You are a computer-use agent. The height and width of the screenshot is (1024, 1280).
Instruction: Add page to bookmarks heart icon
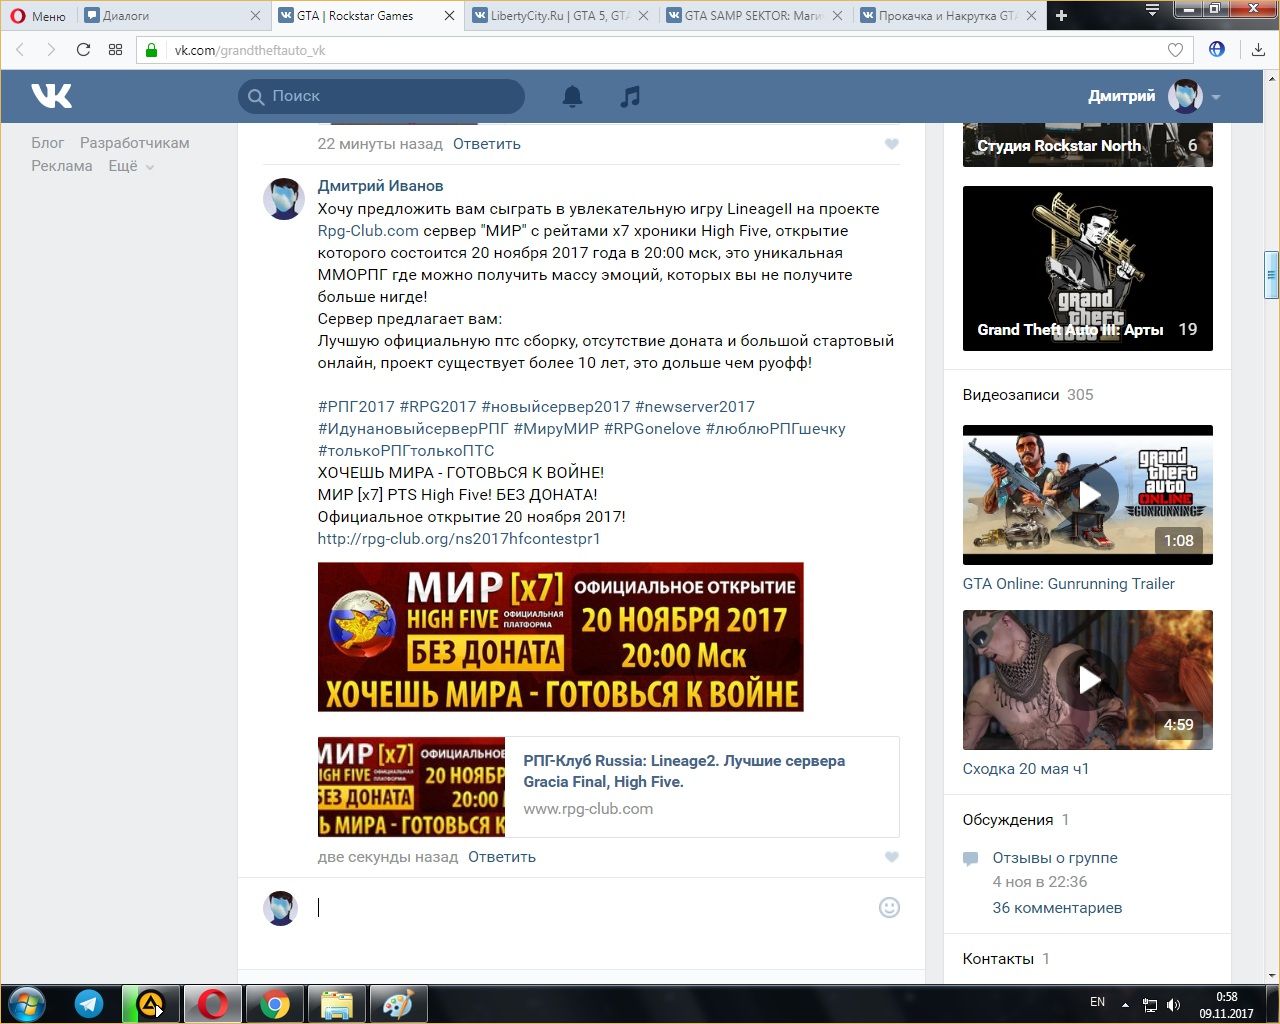(1175, 50)
